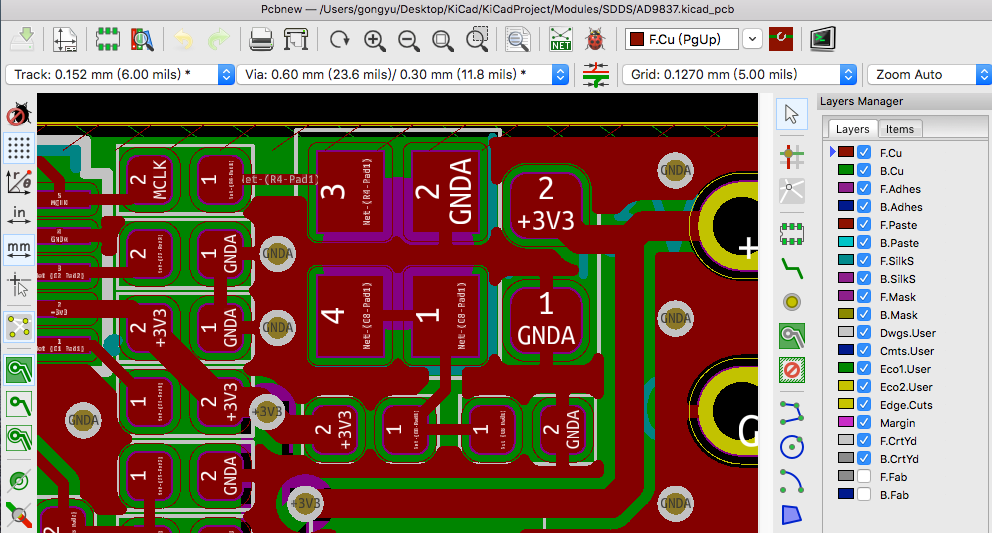Select the Highlight net tool

[791, 156]
